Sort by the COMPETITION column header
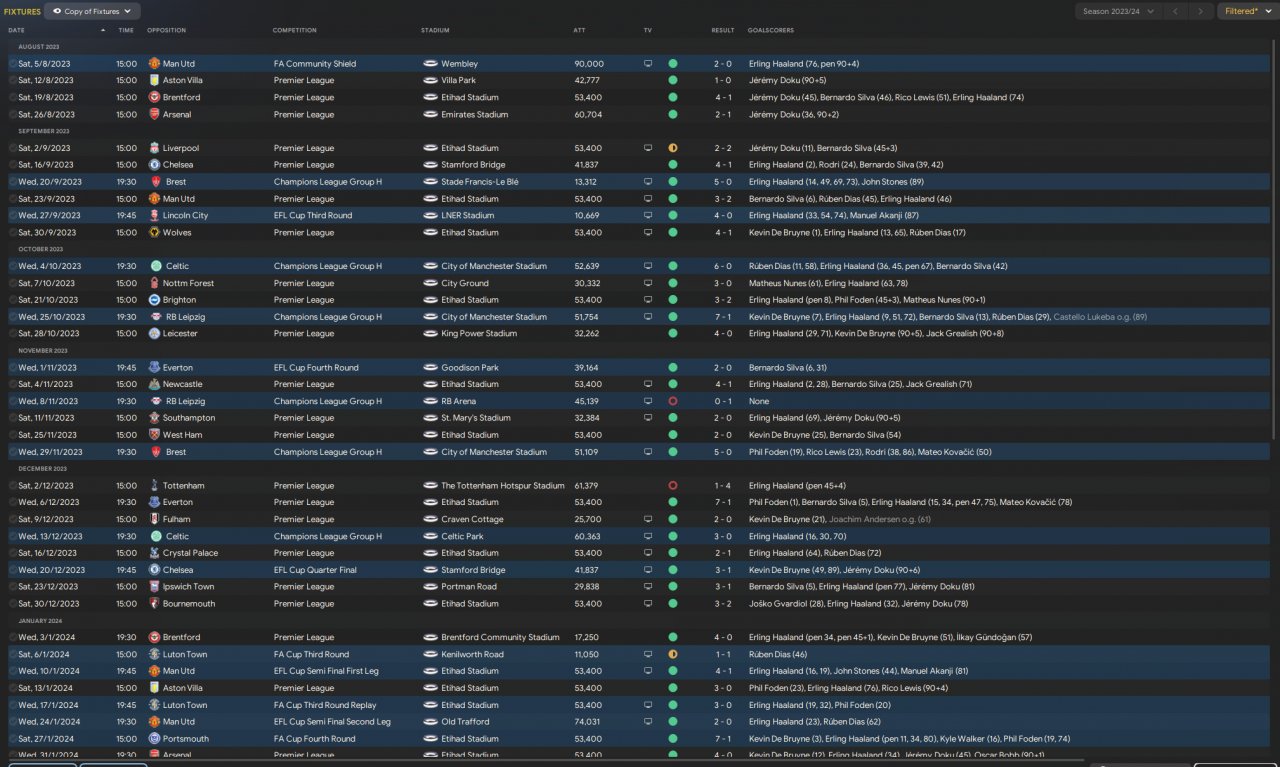The height and width of the screenshot is (767, 1280). (x=294, y=30)
